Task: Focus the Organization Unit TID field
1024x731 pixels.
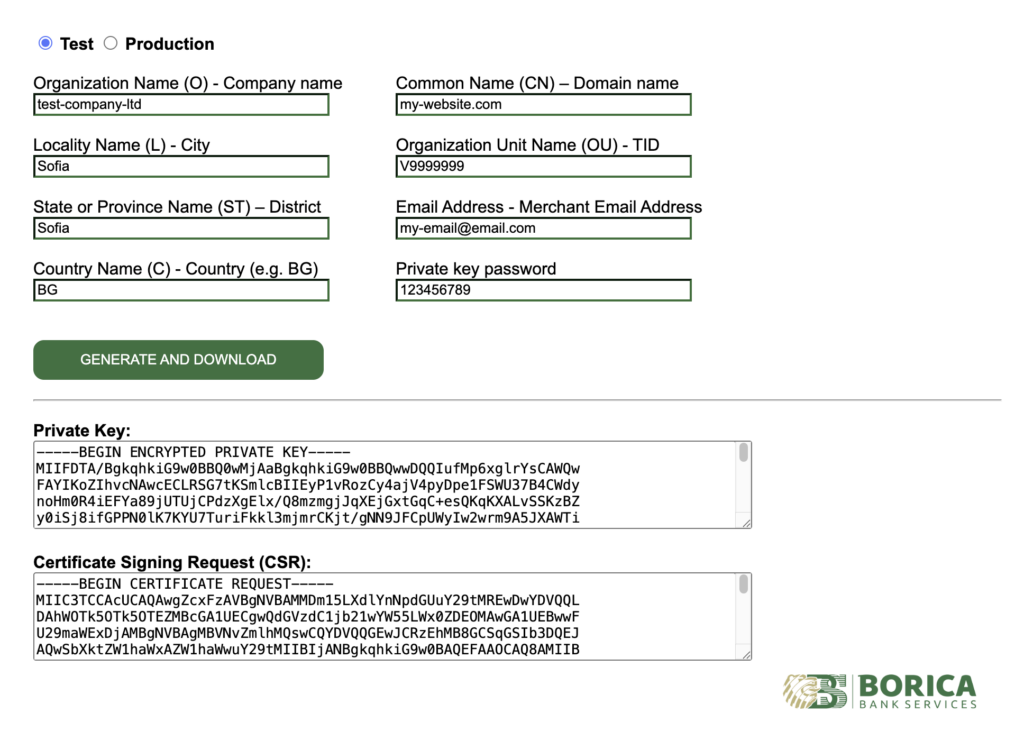Action: pos(543,166)
